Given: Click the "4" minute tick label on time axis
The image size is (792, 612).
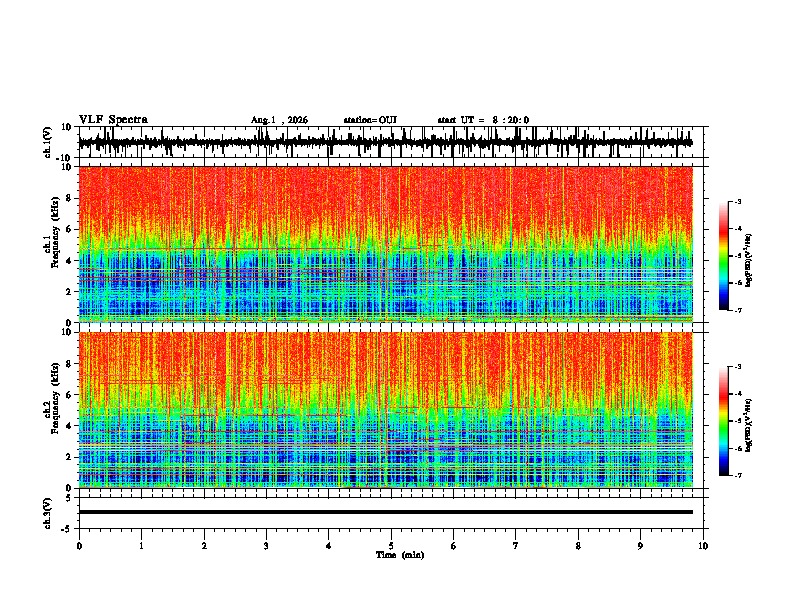Looking at the screenshot, I should tap(329, 546).
